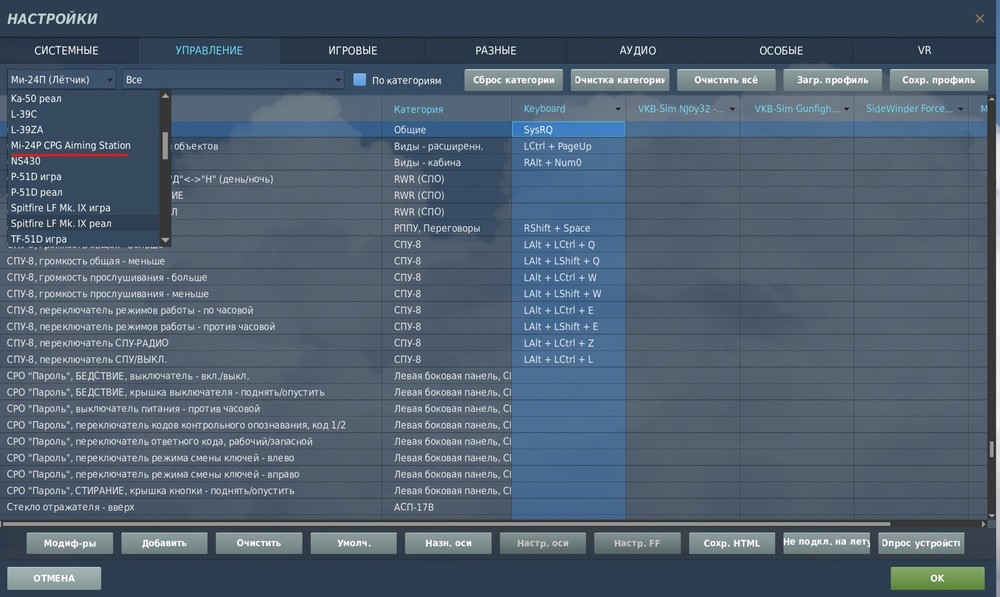Image resolution: width=1000 pixels, height=597 pixels.
Task: Click the Очистка категории button
Action: coord(620,80)
